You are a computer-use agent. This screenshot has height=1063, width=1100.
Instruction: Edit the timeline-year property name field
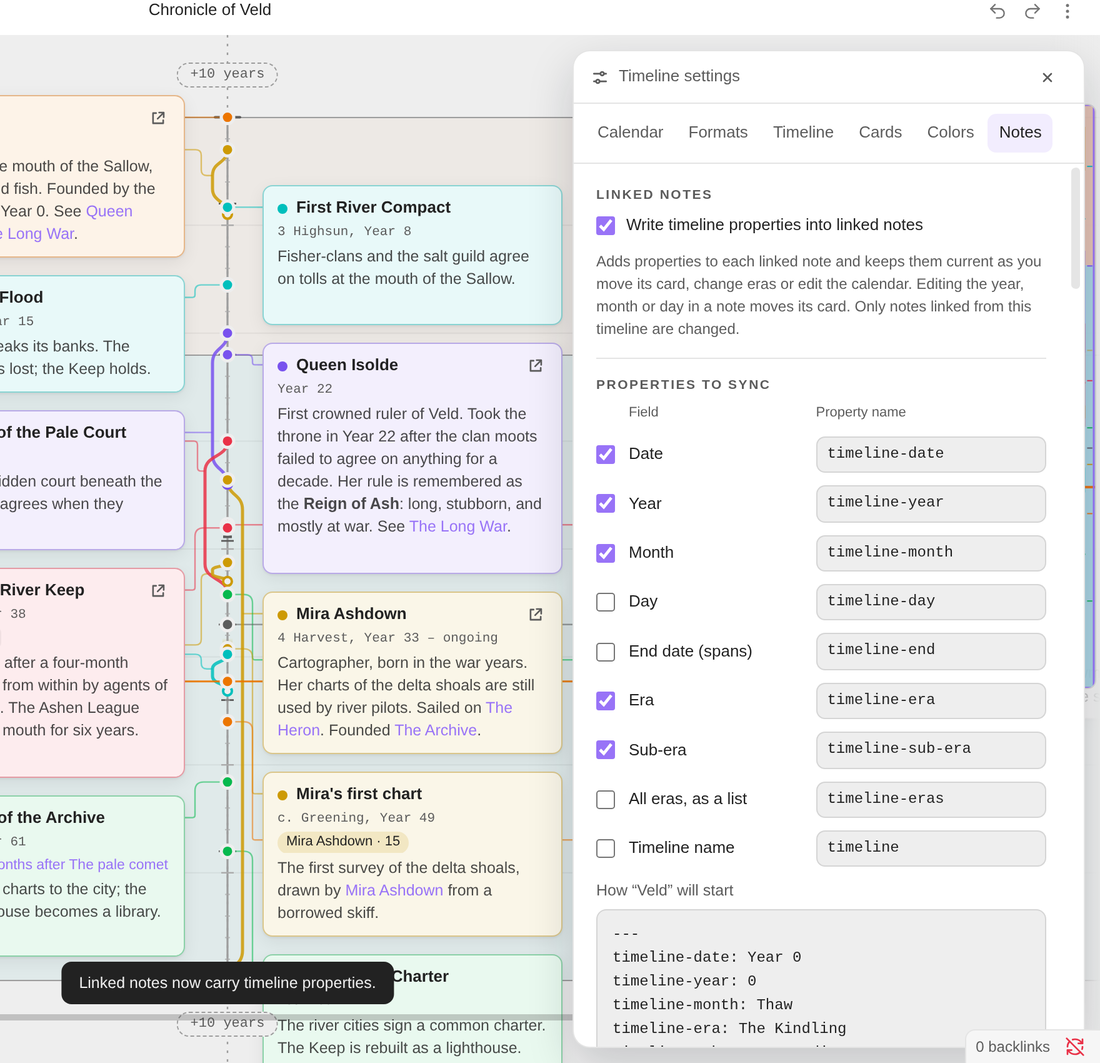click(x=930, y=503)
